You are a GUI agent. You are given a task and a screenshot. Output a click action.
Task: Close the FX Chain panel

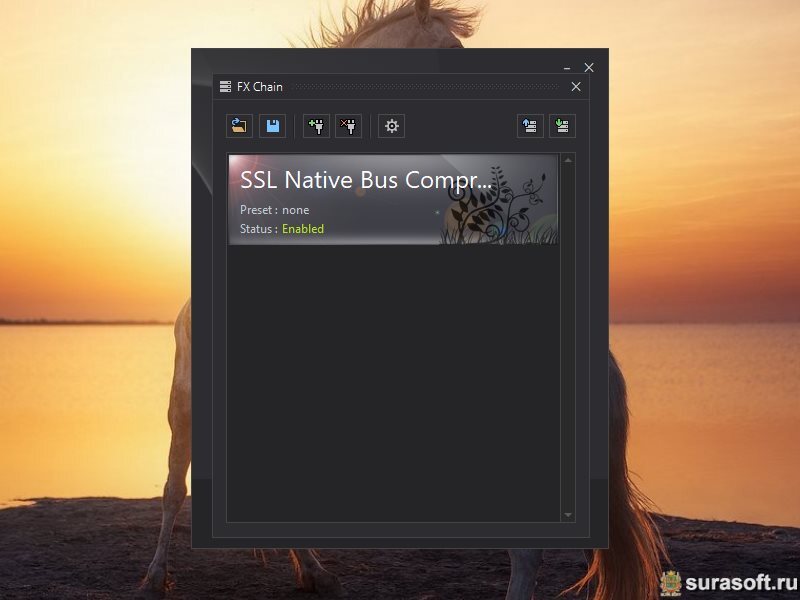coord(576,87)
